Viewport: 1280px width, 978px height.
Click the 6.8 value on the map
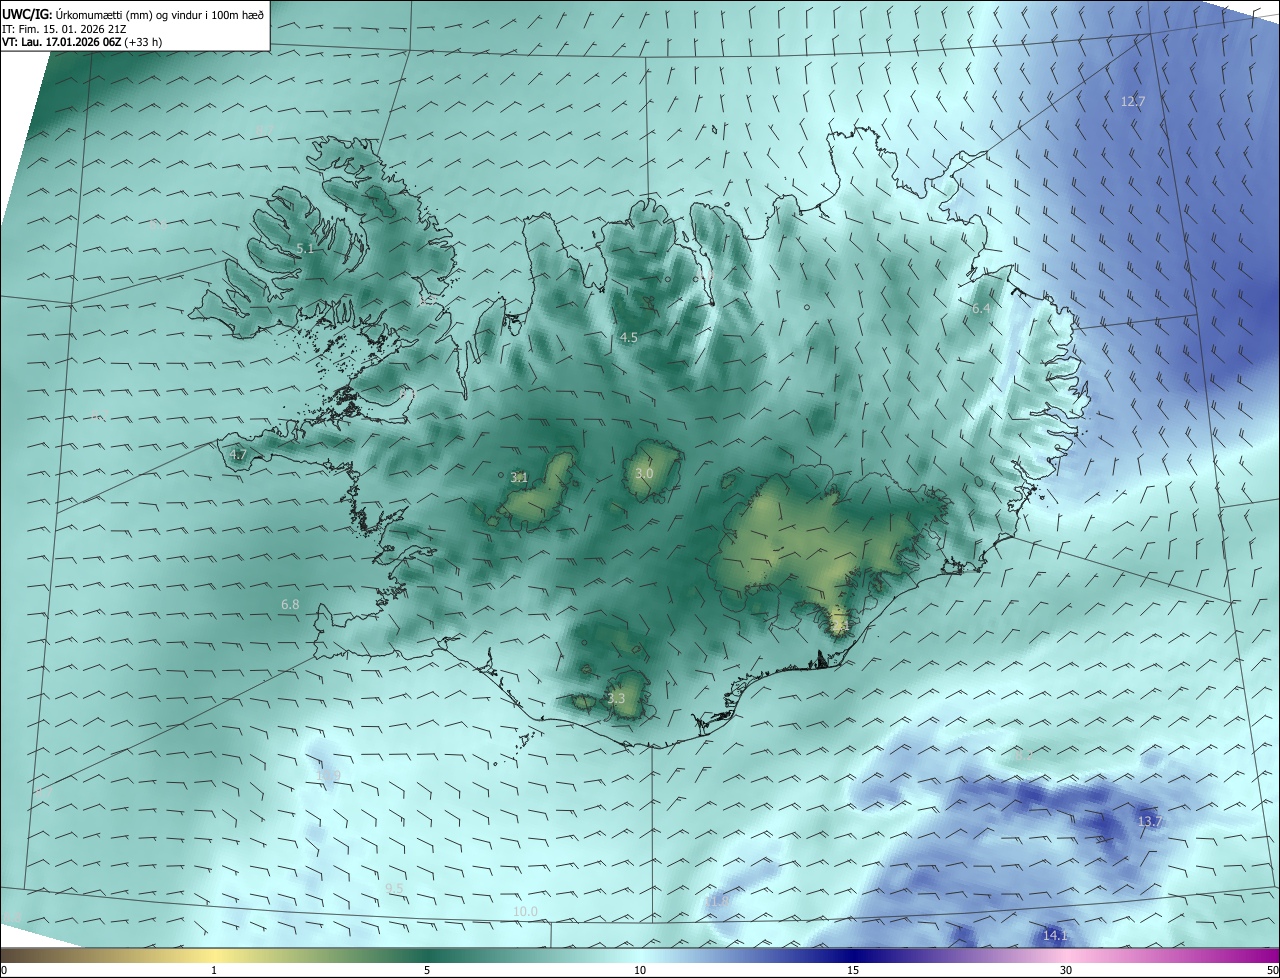[x=290, y=604]
